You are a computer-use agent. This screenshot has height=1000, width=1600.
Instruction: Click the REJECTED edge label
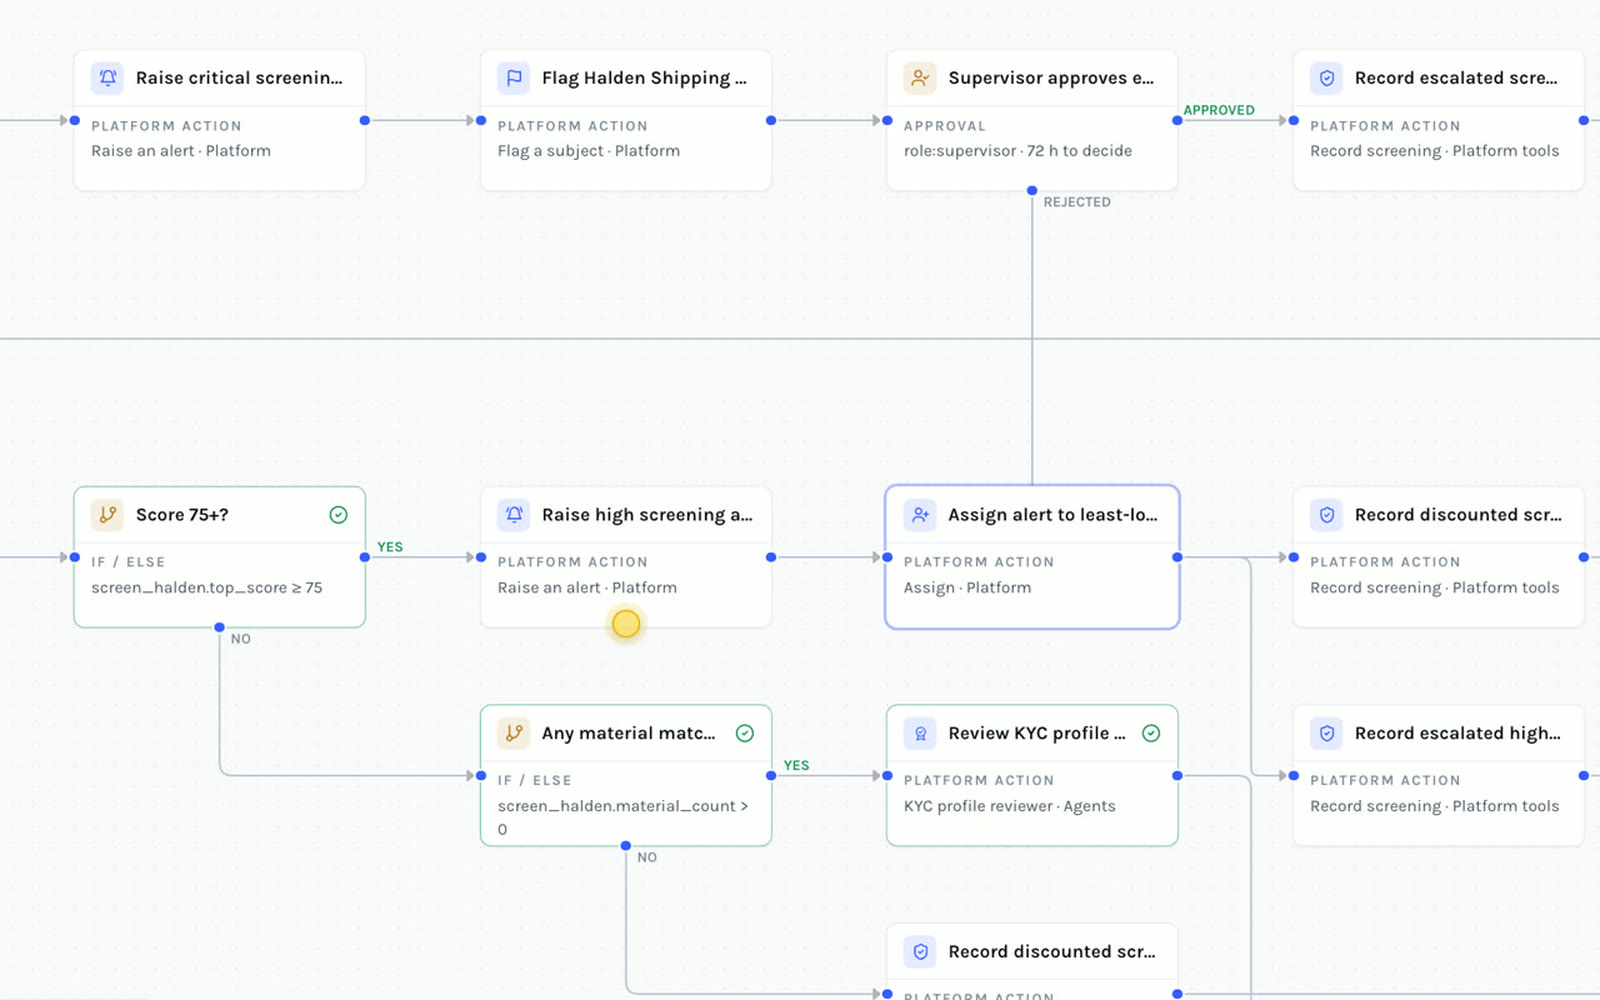[1077, 202]
